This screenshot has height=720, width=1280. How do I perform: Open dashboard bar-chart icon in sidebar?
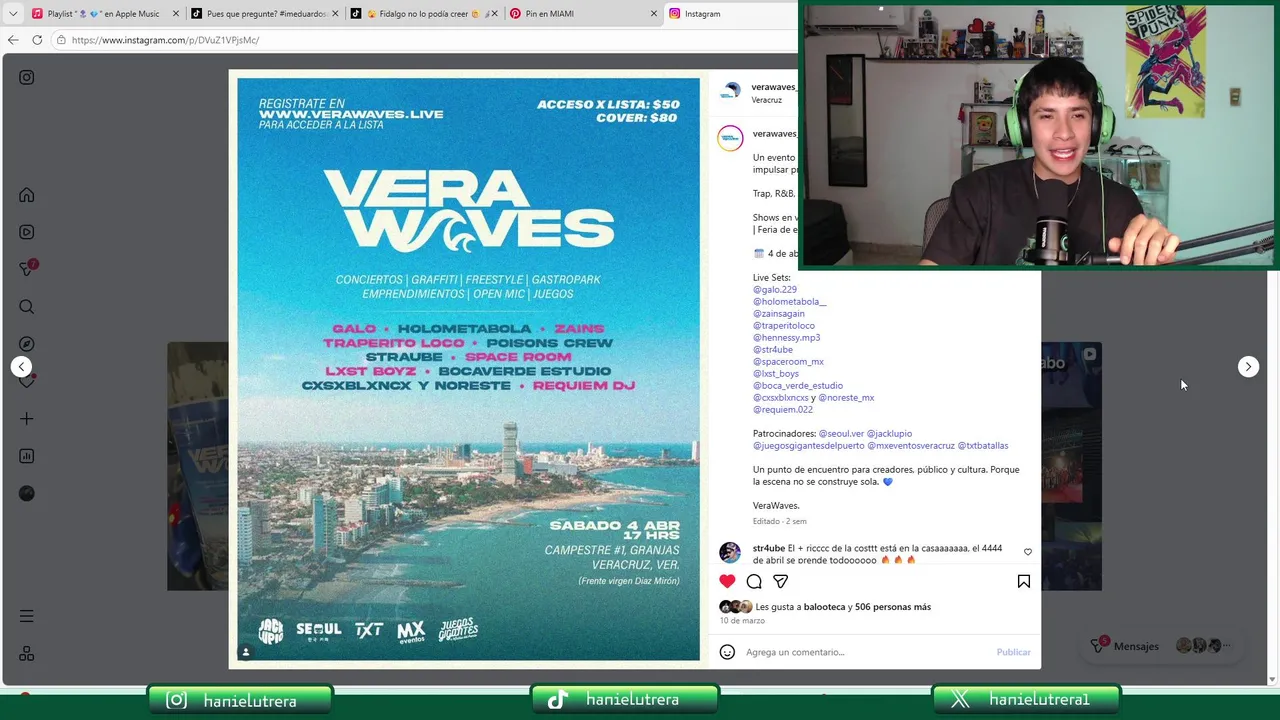(27, 456)
